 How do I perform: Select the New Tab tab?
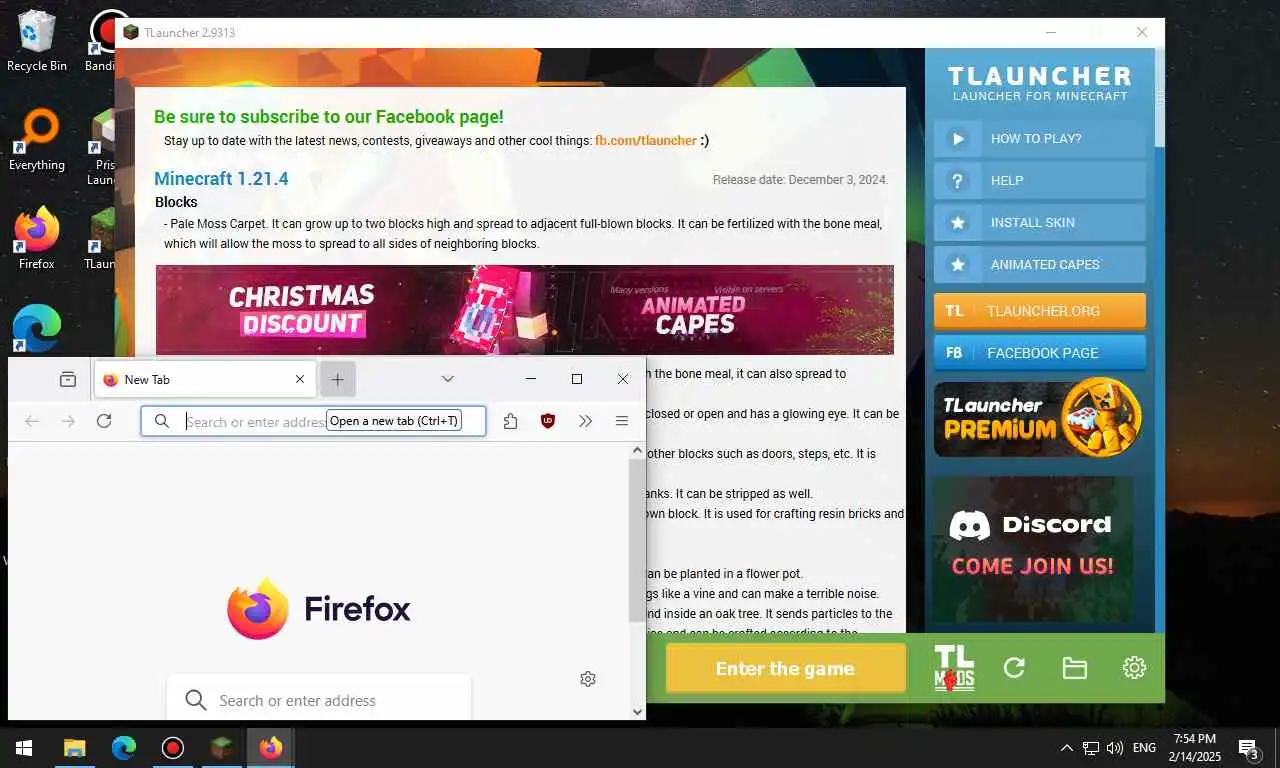pos(205,379)
